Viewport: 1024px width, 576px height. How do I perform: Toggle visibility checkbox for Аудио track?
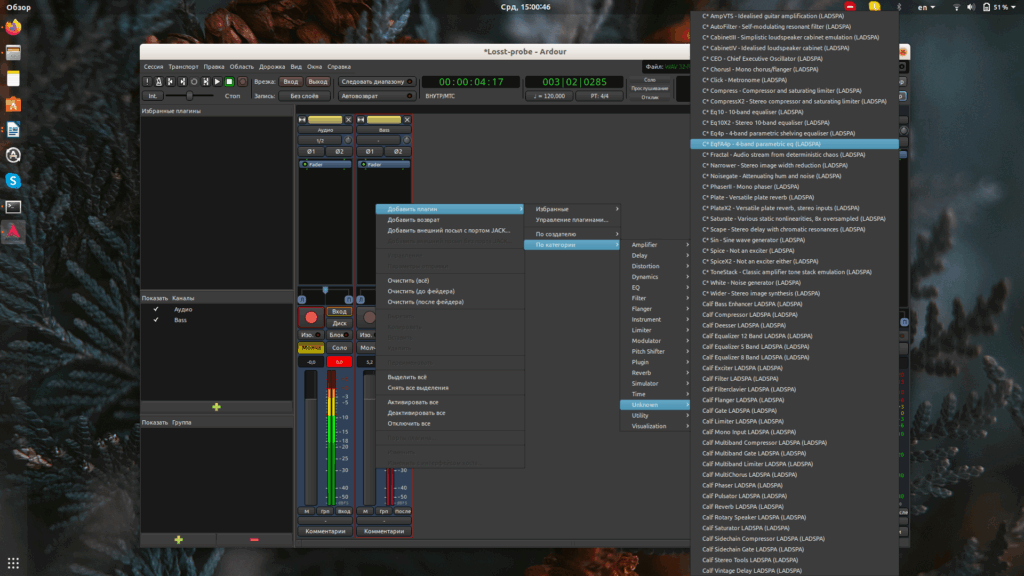pyautogui.click(x=155, y=309)
